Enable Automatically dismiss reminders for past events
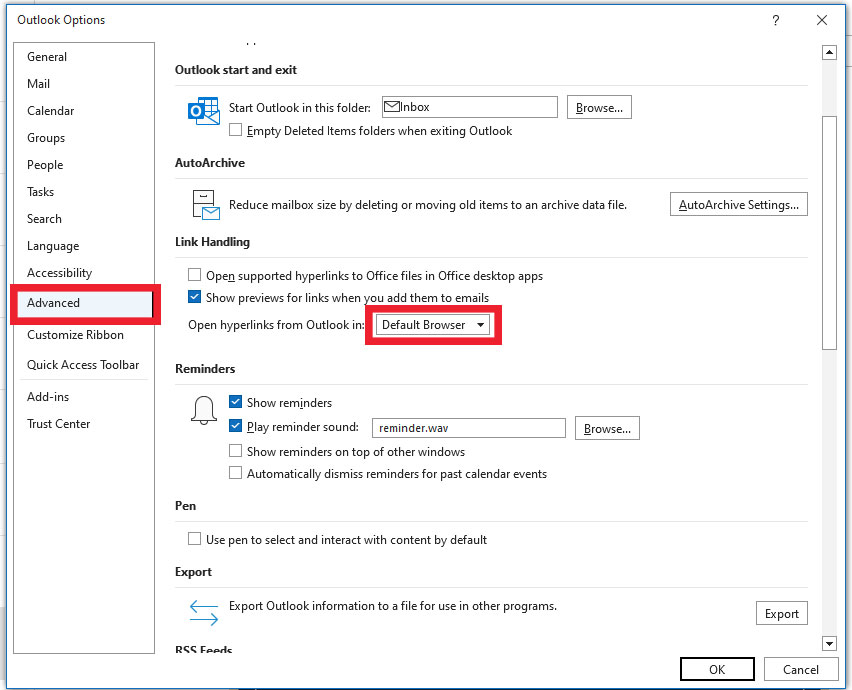Viewport: 852px width, 690px height. [x=235, y=473]
